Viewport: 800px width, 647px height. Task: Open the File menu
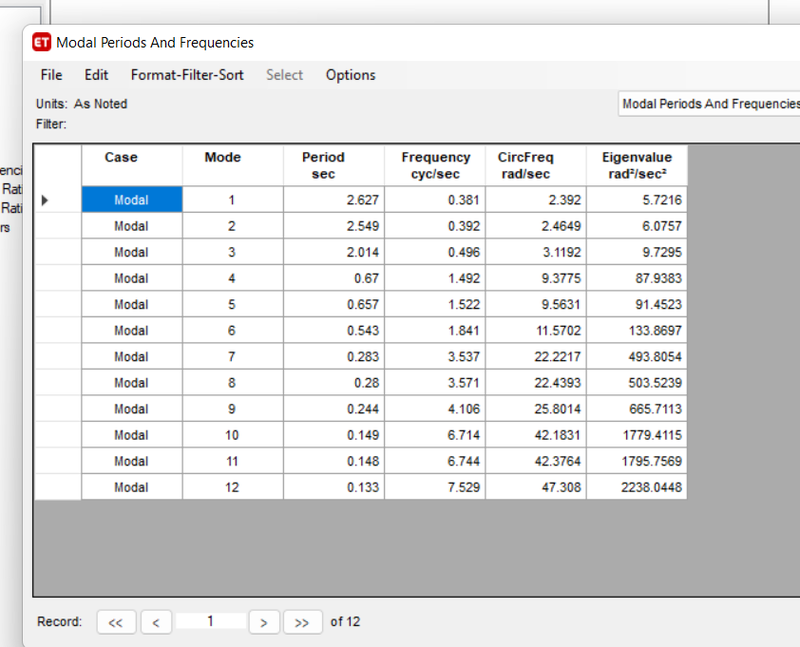pos(52,75)
